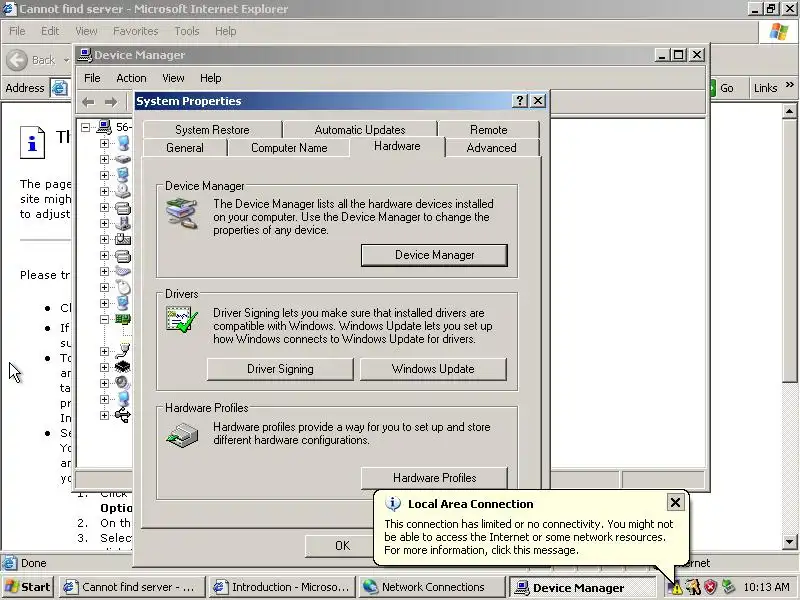This screenshot has height=600, width=800.
Task: Click the Hardware Profiles button
Action: click(434, 478)
